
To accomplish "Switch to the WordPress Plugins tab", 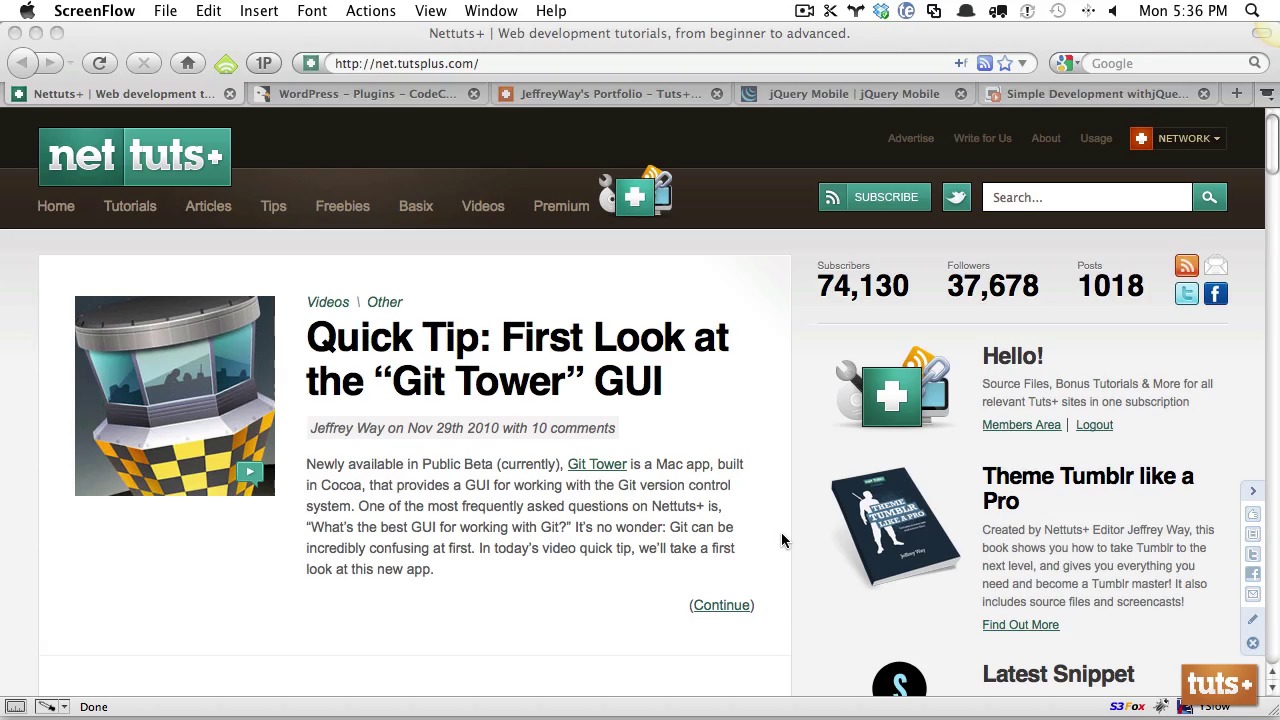I will (367, 94).
